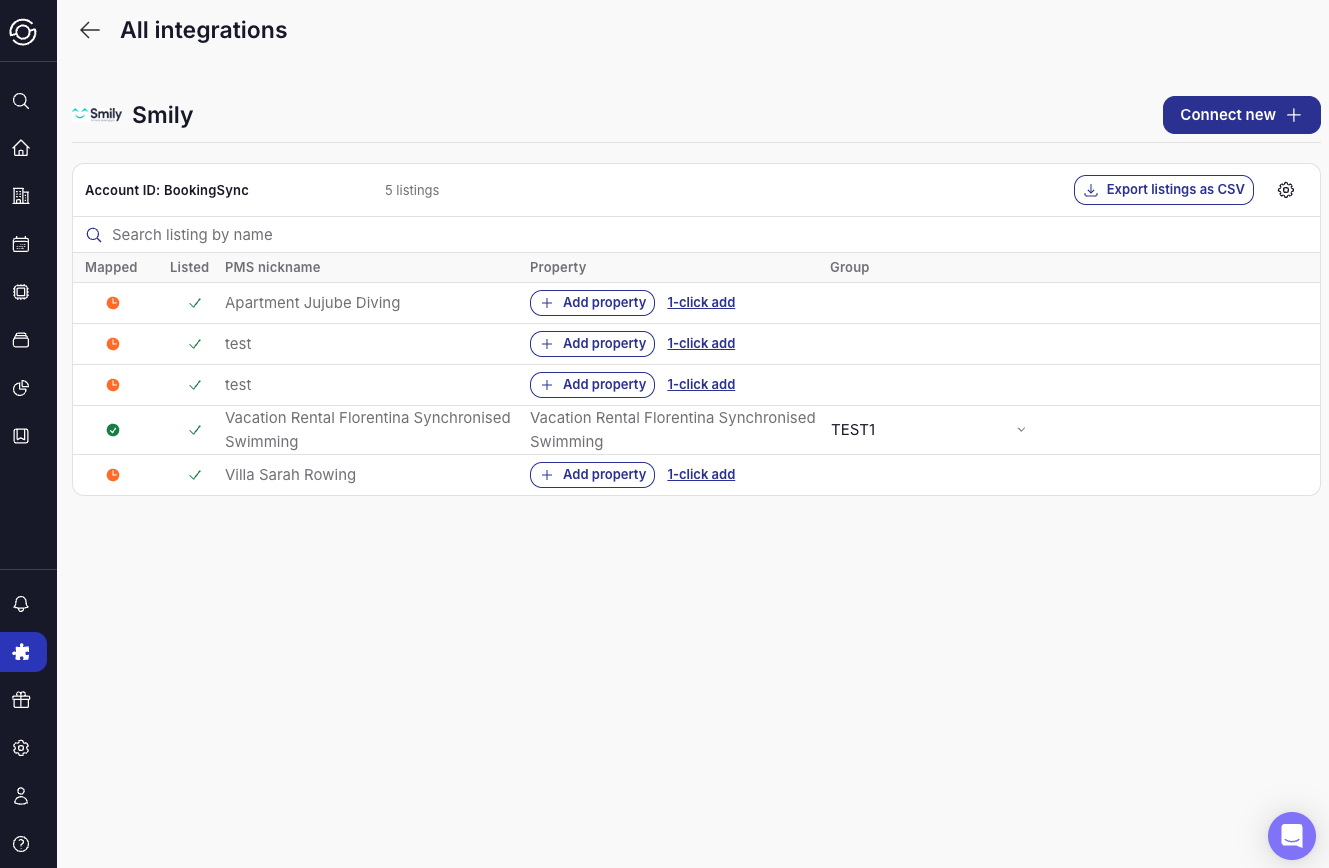Select the integrations puzzle piece menu item
This screenshot has width=1329, height=868.
click(x=21, y=652)
